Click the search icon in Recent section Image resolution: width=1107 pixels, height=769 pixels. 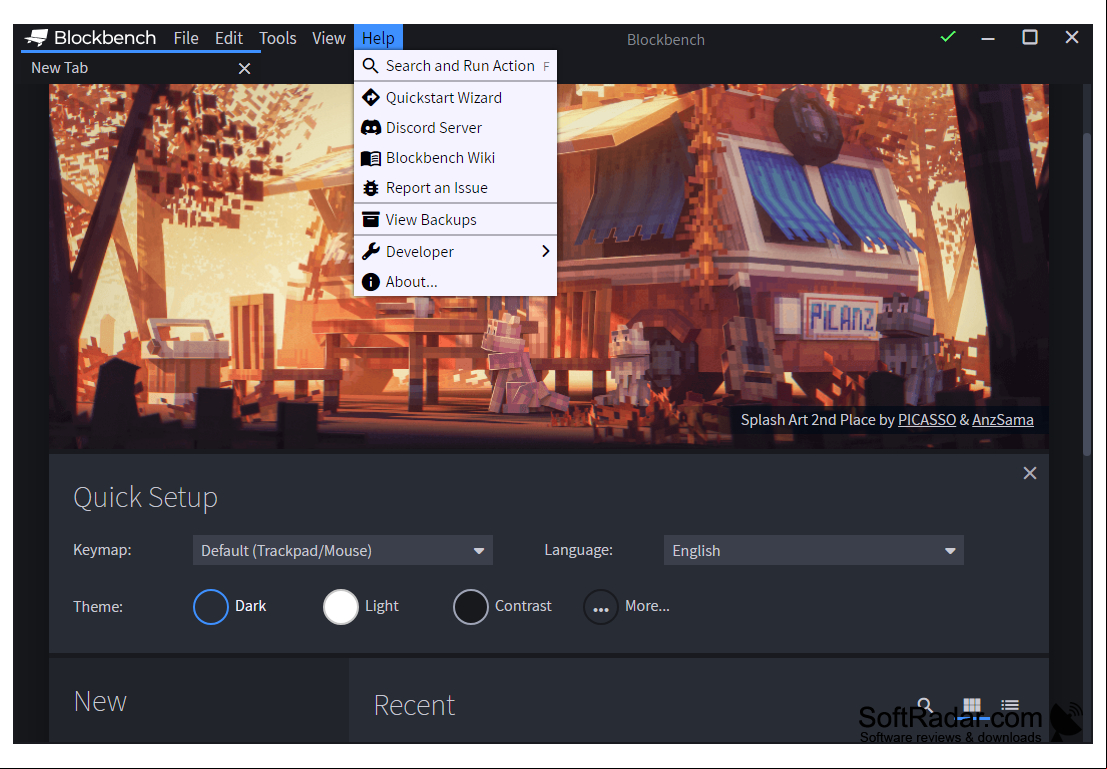(926, 705)
